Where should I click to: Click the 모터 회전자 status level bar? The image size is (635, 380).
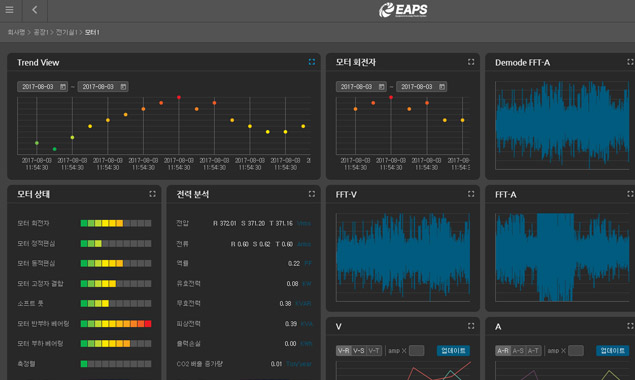[x=116, y=223]
